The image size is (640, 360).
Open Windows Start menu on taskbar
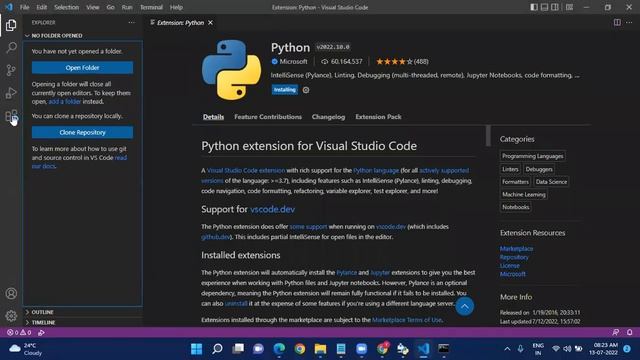196,349
